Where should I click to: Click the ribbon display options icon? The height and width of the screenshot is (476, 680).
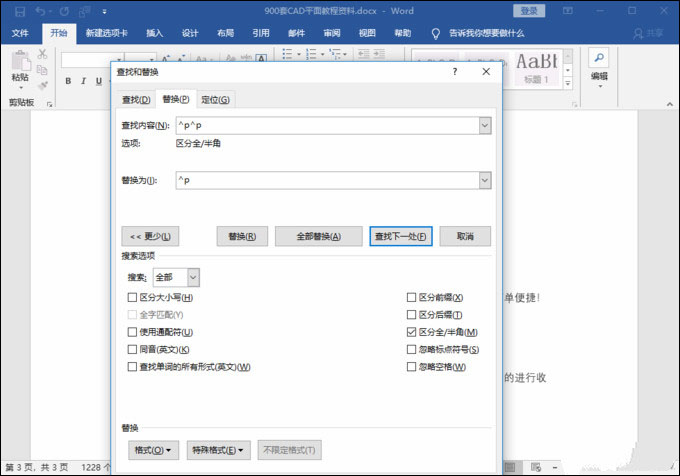(568, 11)
